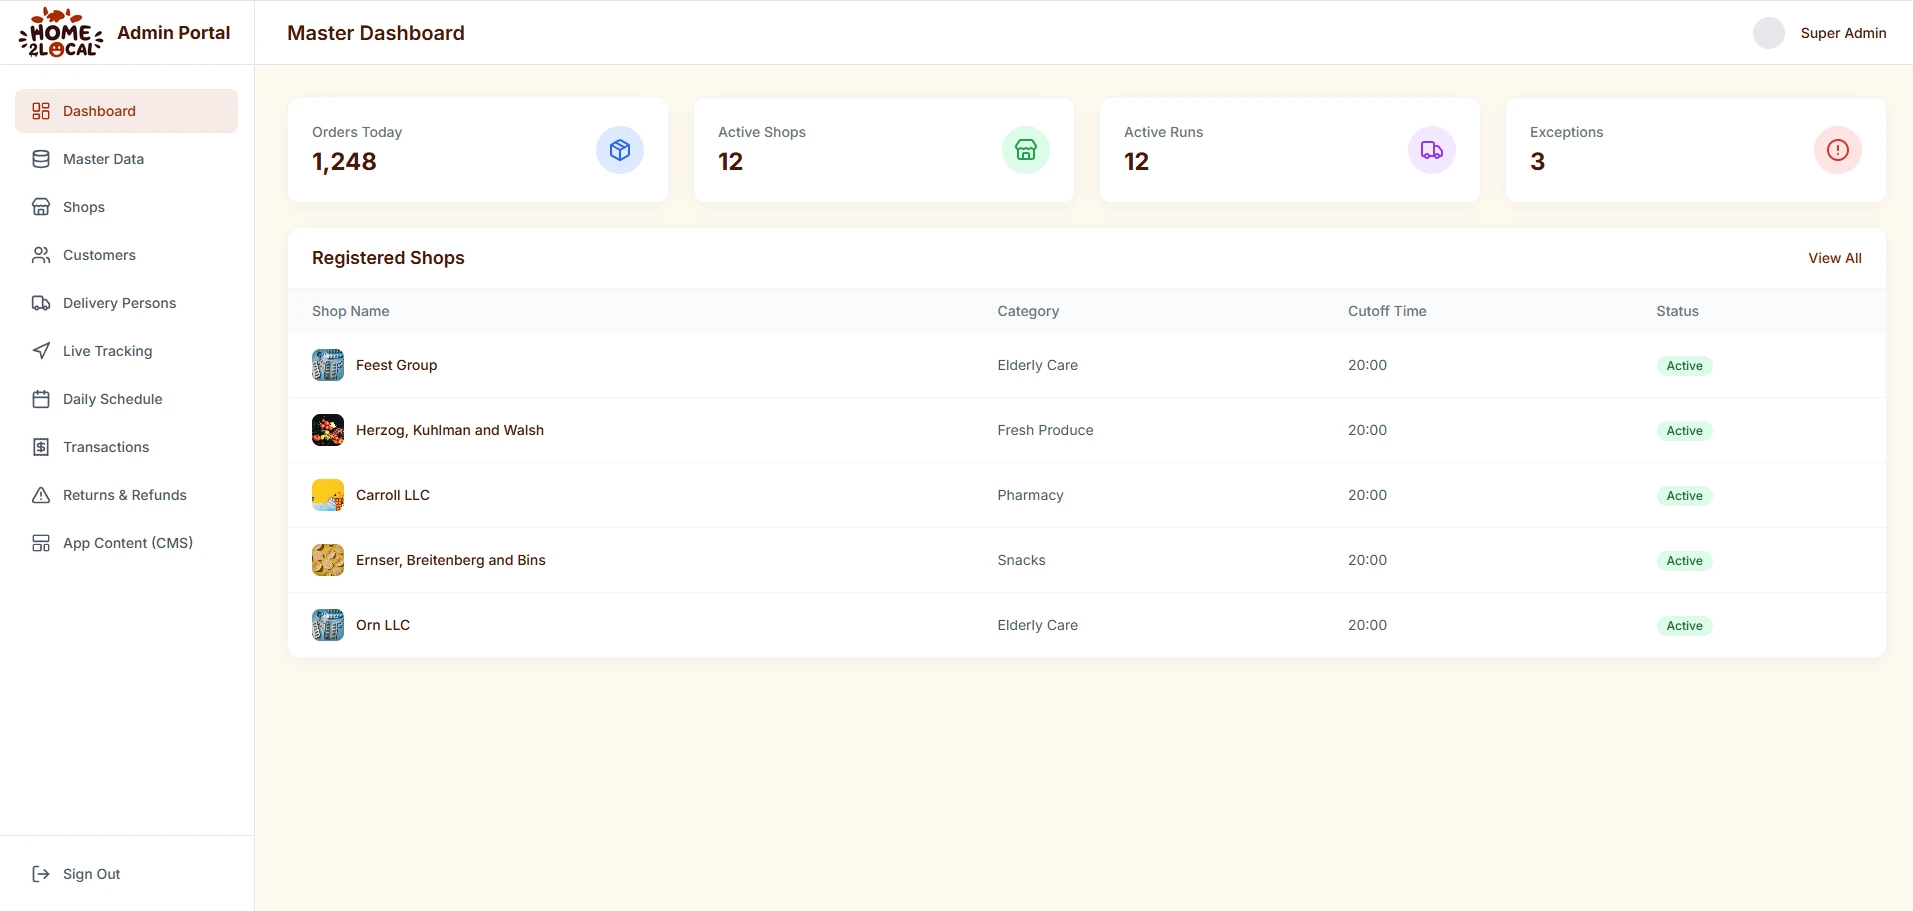This screenshot has height=911, width=1913.
Task: Open App Content (CMS) section
Action: (x=126, y=543)
